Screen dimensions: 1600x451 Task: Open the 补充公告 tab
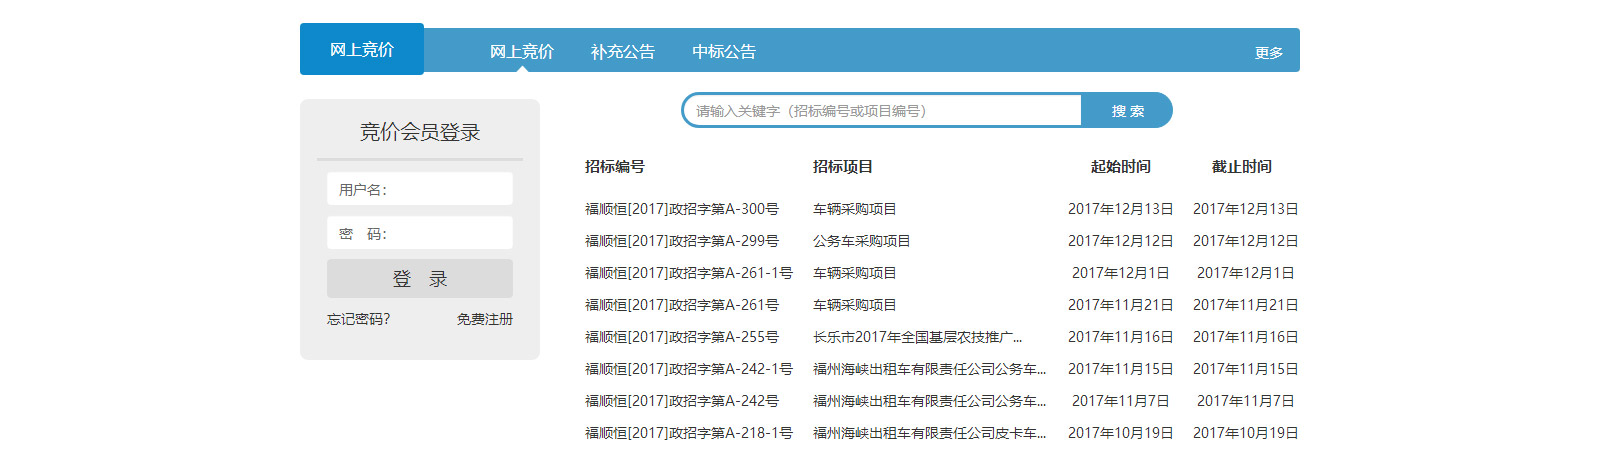[622, 51]
